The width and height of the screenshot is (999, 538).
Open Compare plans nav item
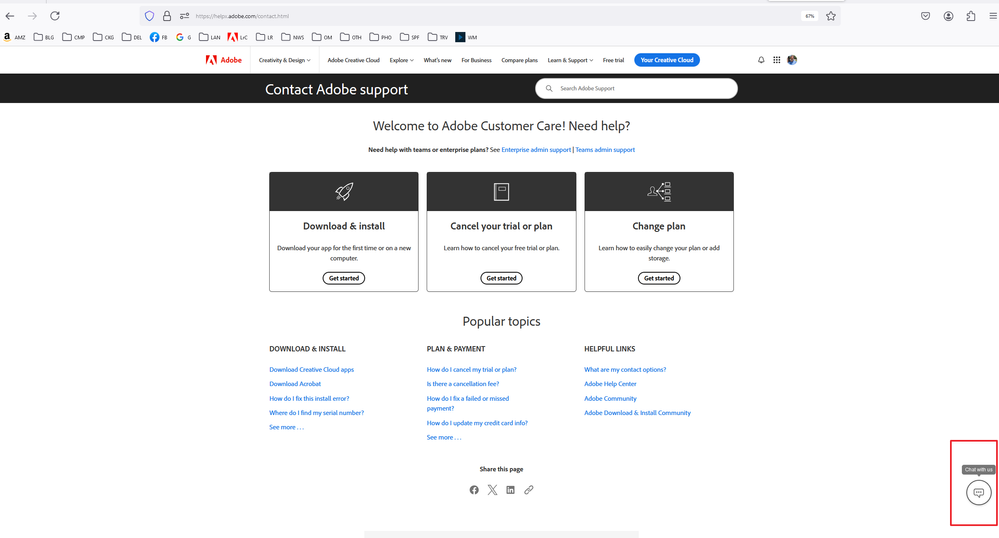[519, 60]
